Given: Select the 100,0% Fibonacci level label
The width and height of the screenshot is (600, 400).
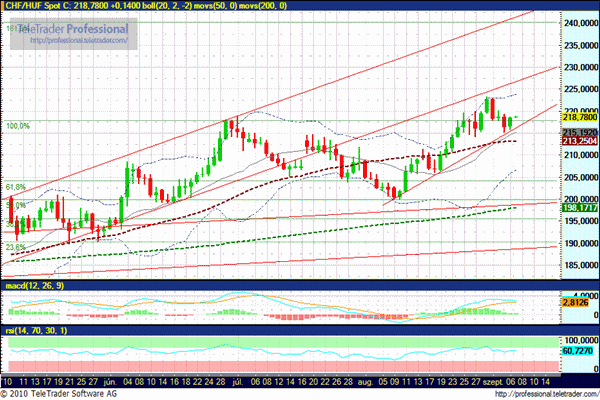Looking at the screenshot, I should coord(19,126).
